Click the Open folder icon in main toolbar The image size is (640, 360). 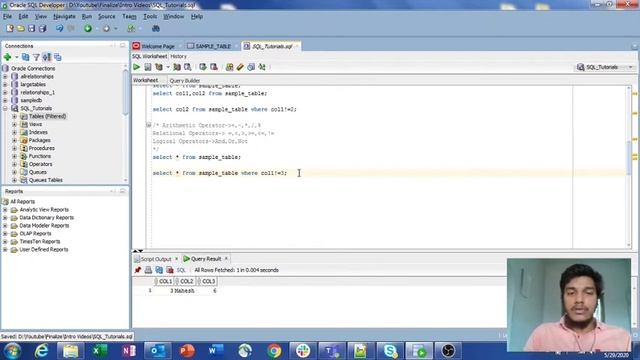click(20, 28)
